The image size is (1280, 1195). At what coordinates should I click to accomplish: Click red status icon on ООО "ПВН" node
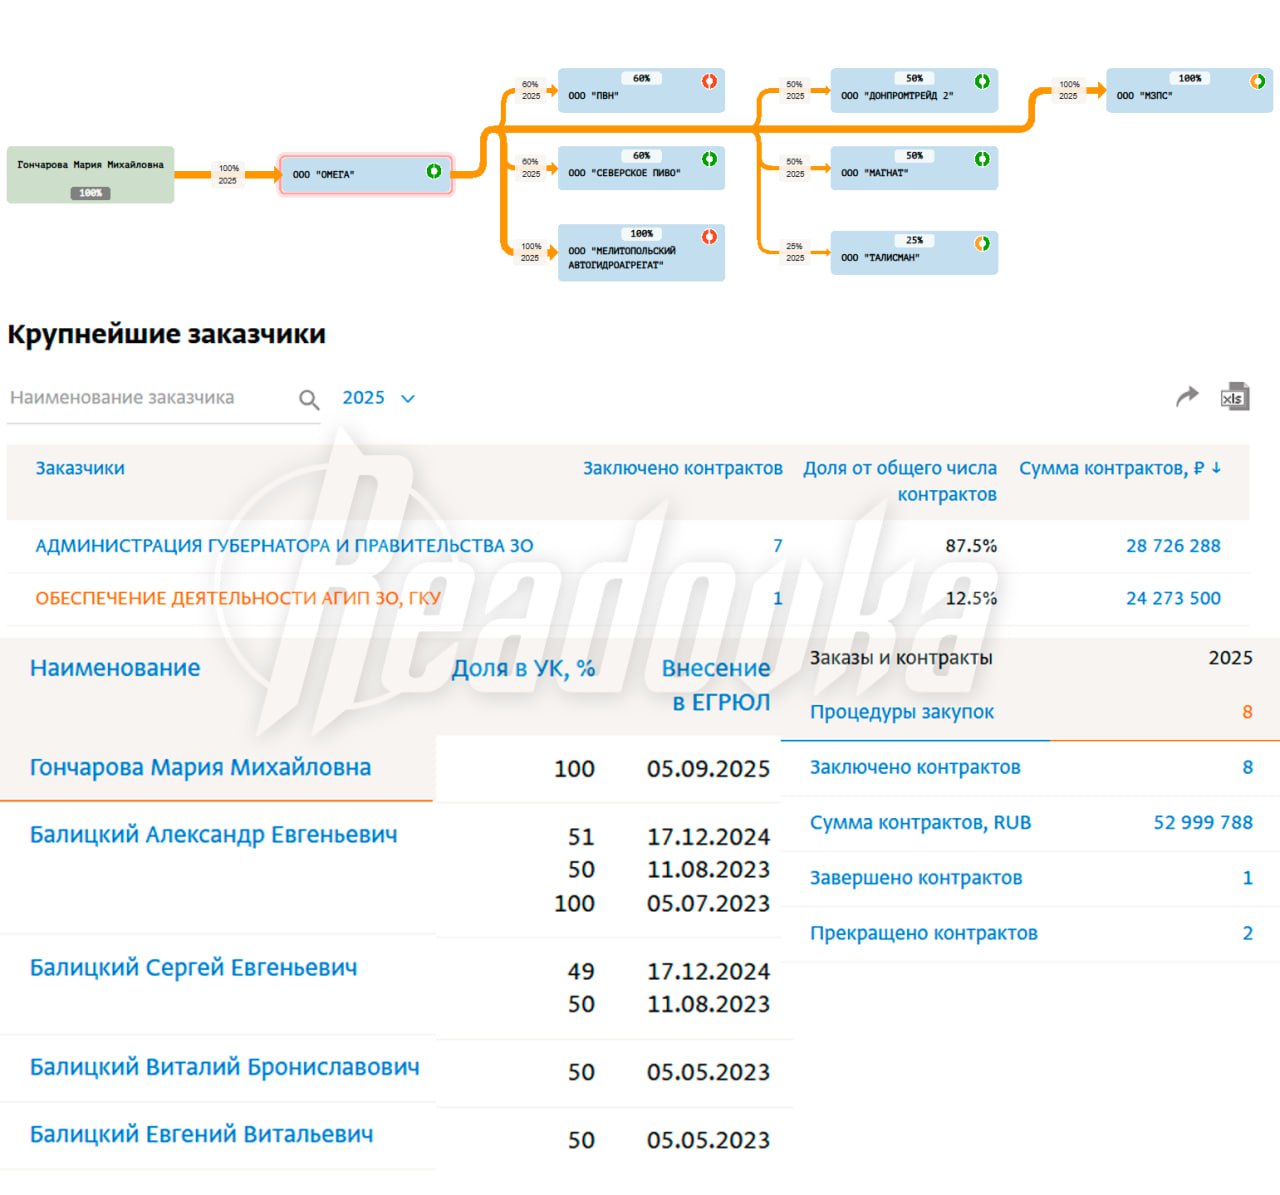tap(709, 81)
